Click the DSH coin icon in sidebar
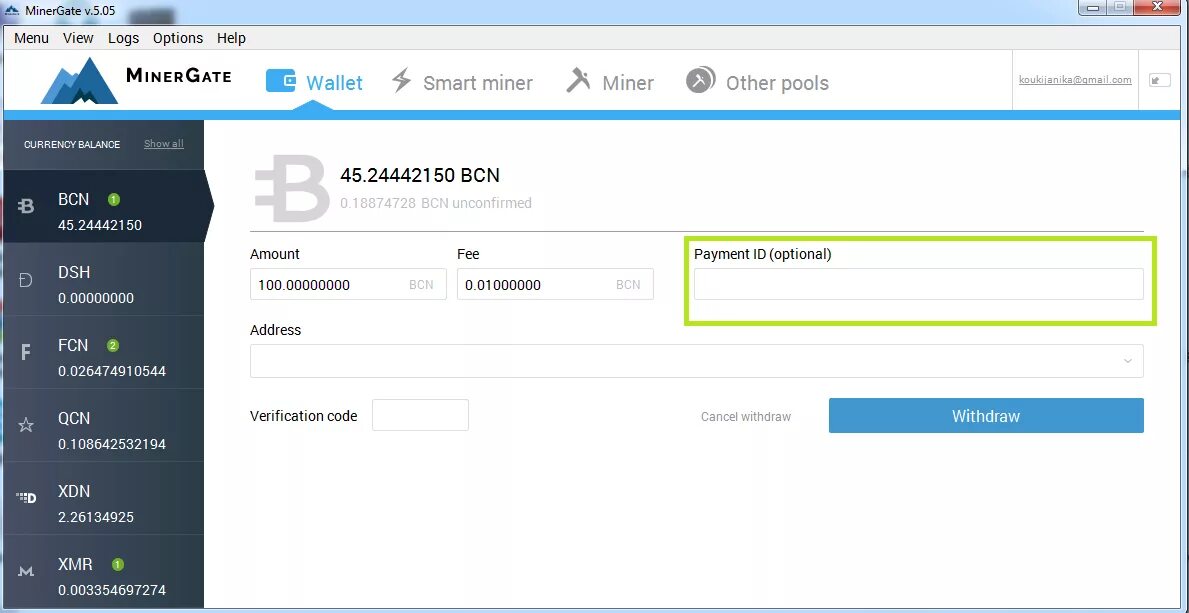1189x613 pixels. point(26,280)
